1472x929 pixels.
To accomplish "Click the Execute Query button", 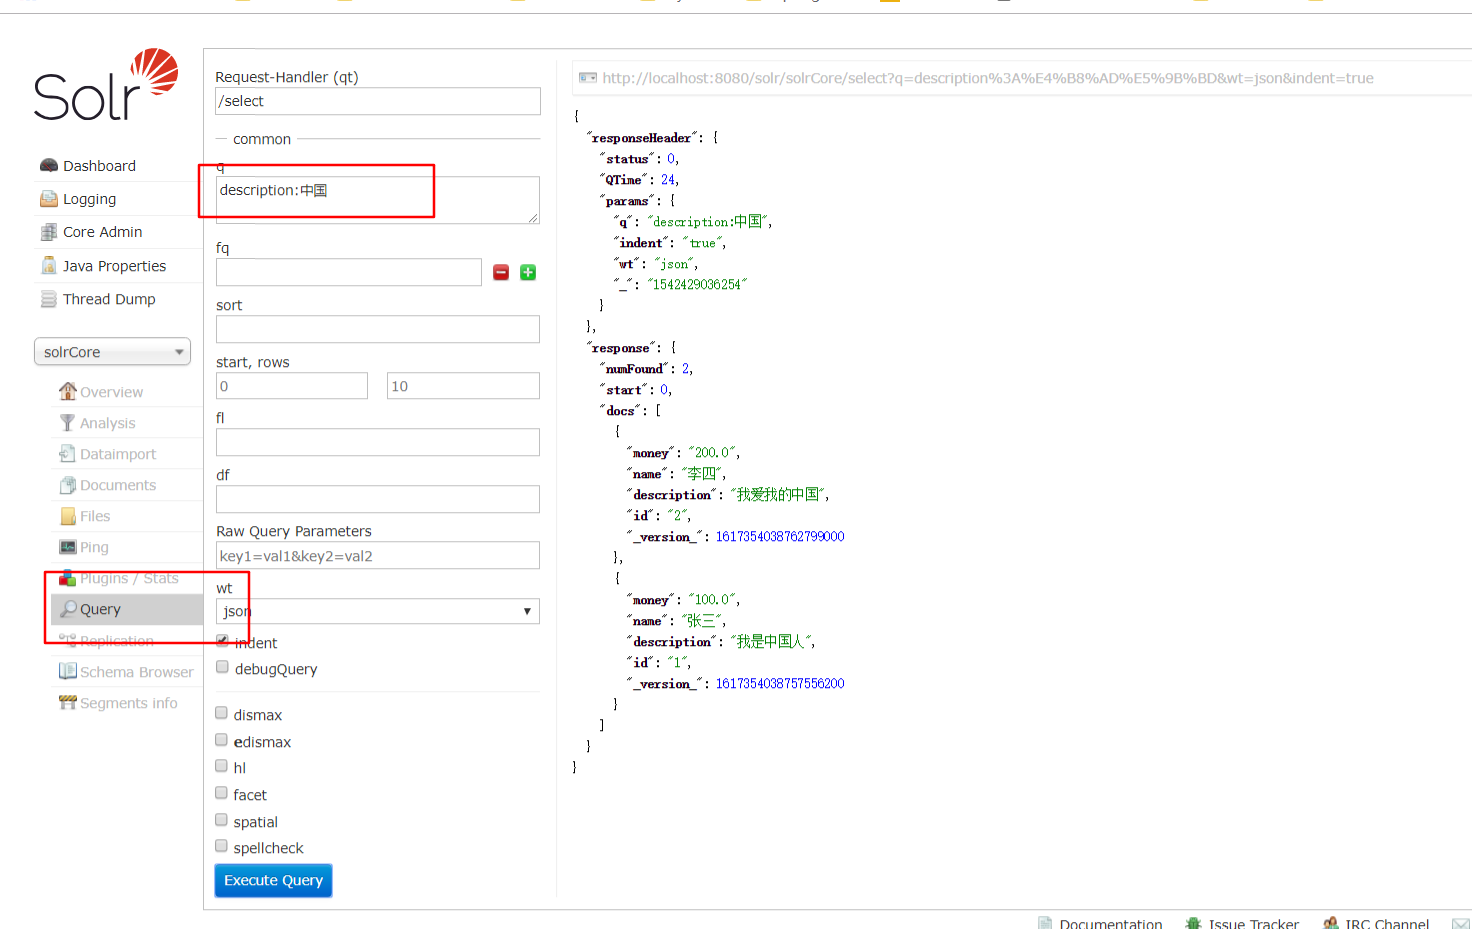I will [273, 880].
